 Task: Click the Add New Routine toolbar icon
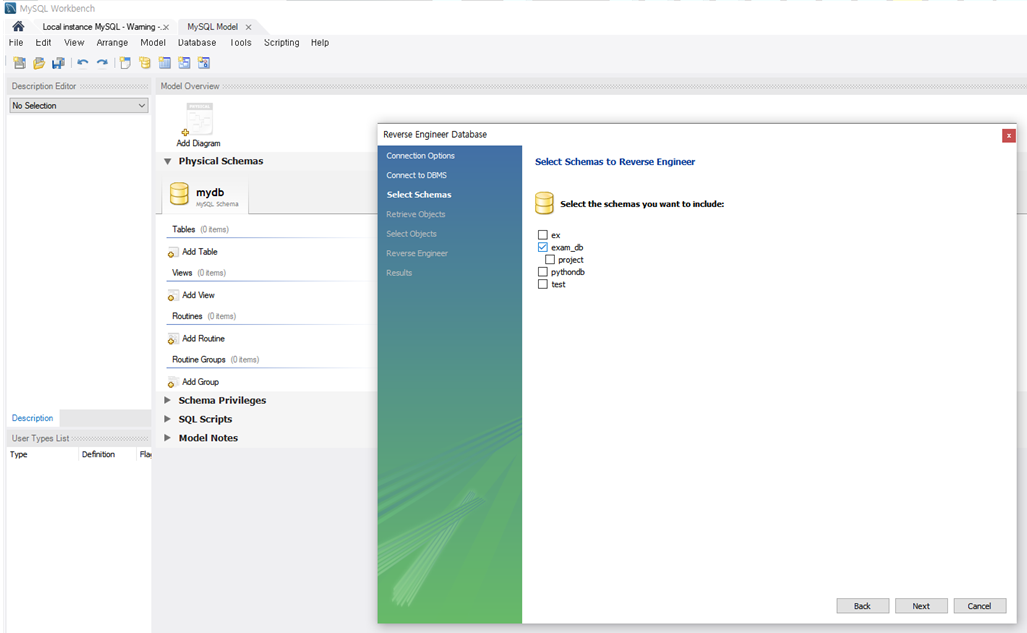pos(204,63)
